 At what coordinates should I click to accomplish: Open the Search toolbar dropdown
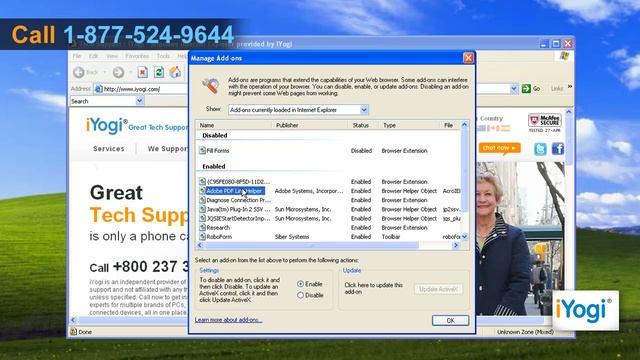pyautogui.click(x=139, y=101)
